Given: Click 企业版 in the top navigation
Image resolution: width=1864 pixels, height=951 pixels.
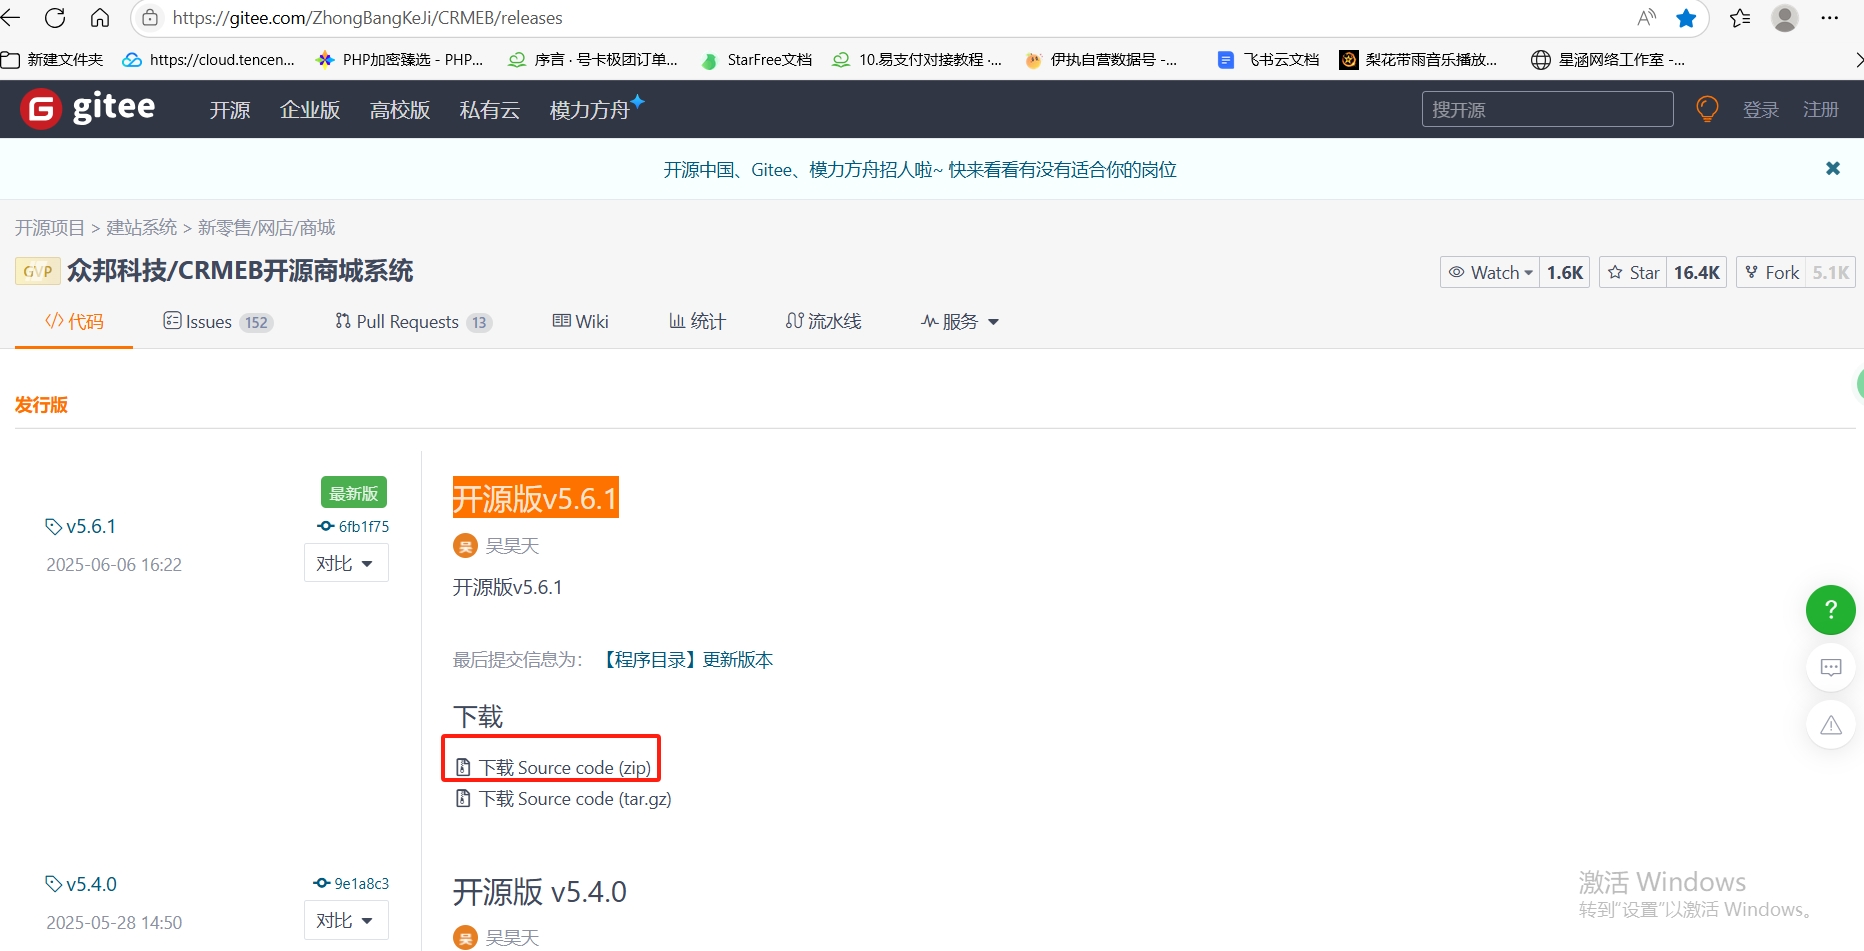Looking at the screenshot, I should (x=310, y=110).
